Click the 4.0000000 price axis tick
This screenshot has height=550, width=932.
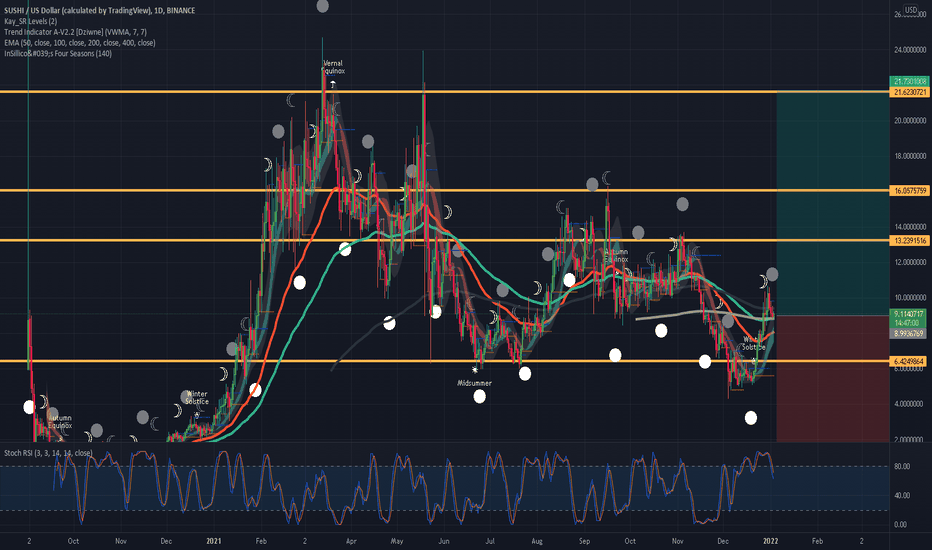(910, 404)
